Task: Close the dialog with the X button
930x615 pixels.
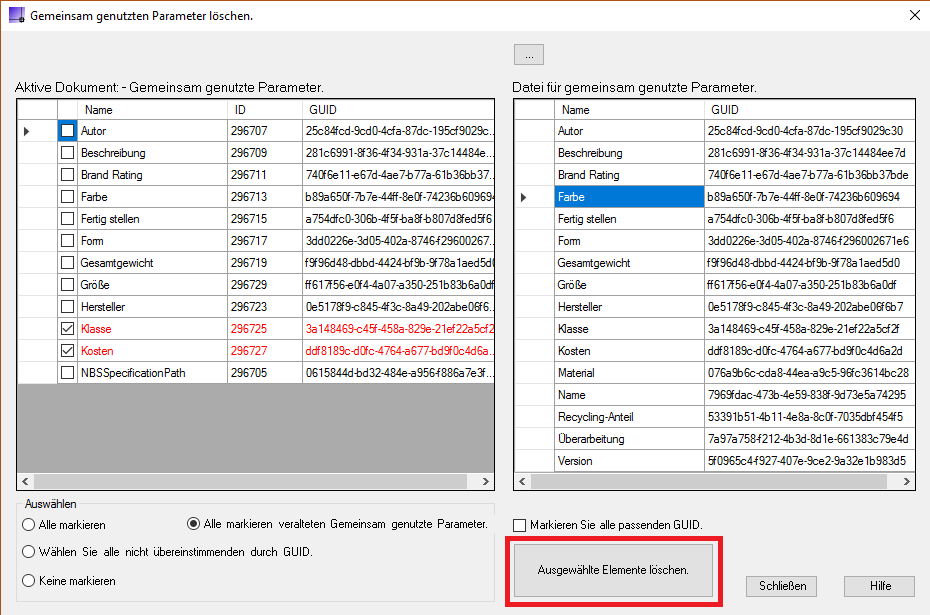Action: coord(915,15)
